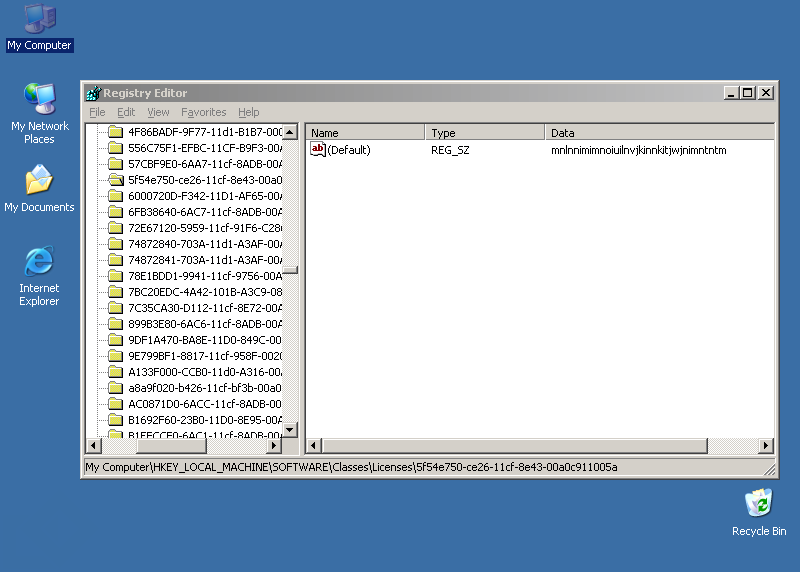Click folder icon of 9DF1A470-BA8E-11D0 key
Image resolution: width=800 pixels, height=572 pixels.
tap(116, 340)
